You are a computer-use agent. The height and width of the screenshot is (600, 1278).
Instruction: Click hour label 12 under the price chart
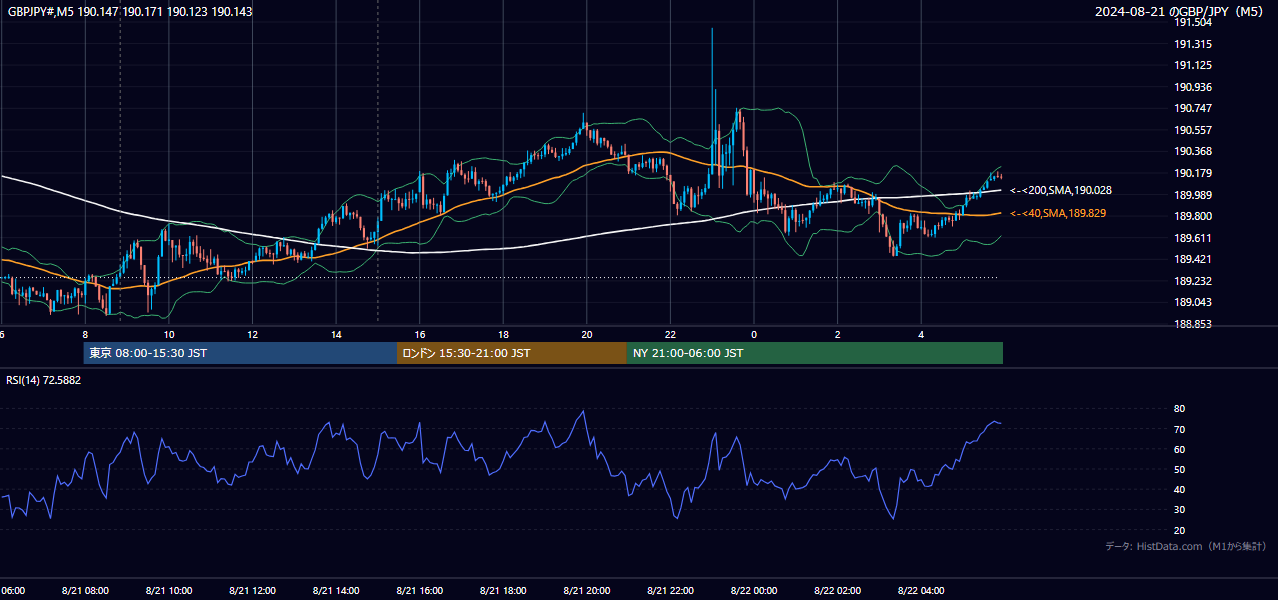tap(253, 334)
